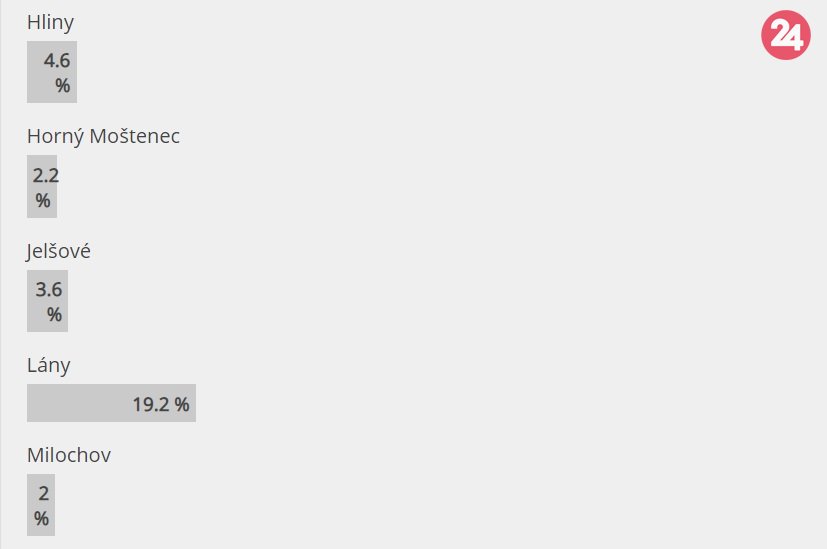Click the Milochov poll option label
This screenshot has height=549, width=827.
click(x=68, y=455)
